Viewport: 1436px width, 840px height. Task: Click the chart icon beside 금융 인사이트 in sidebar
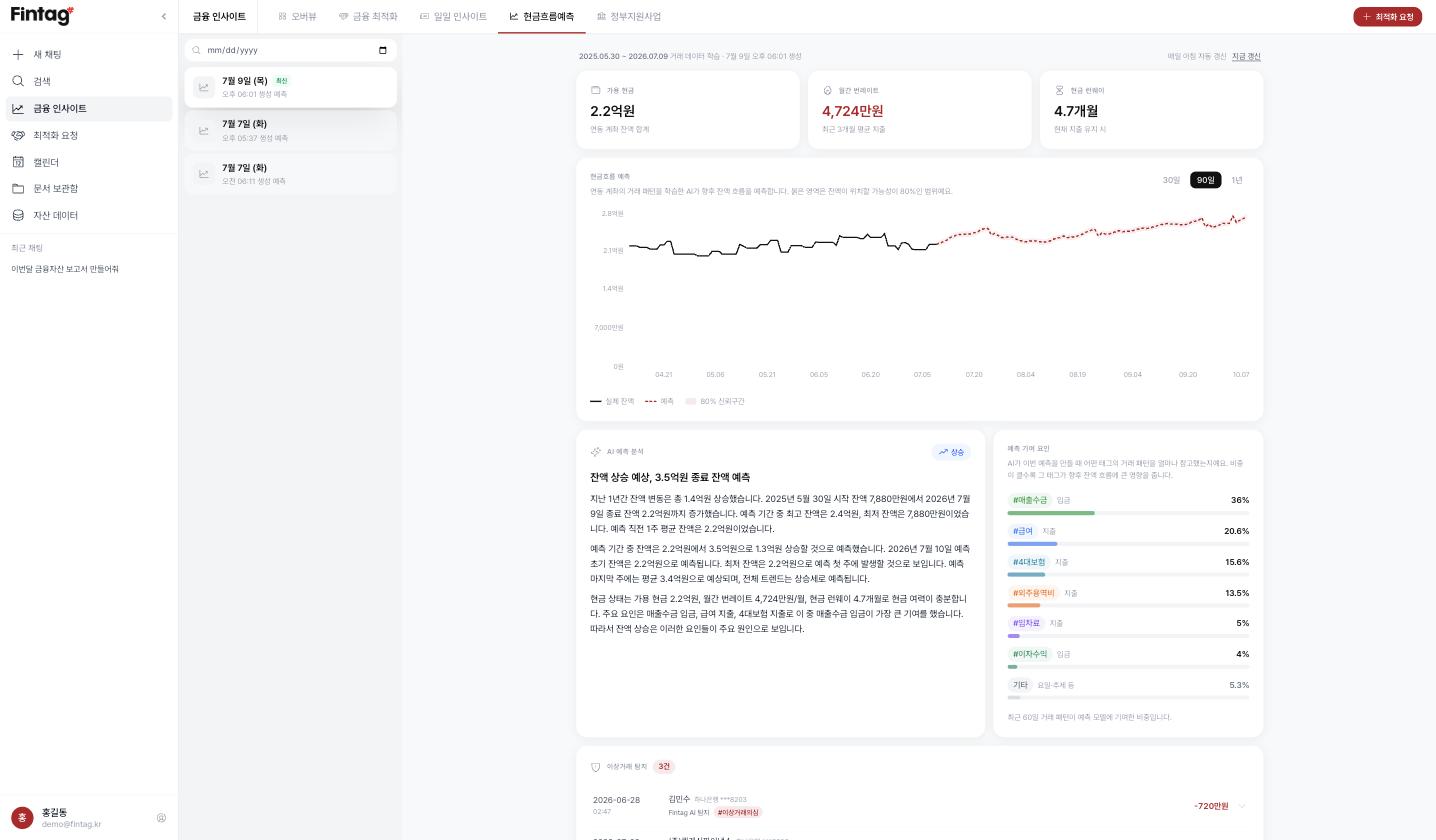tap(18, 108)
